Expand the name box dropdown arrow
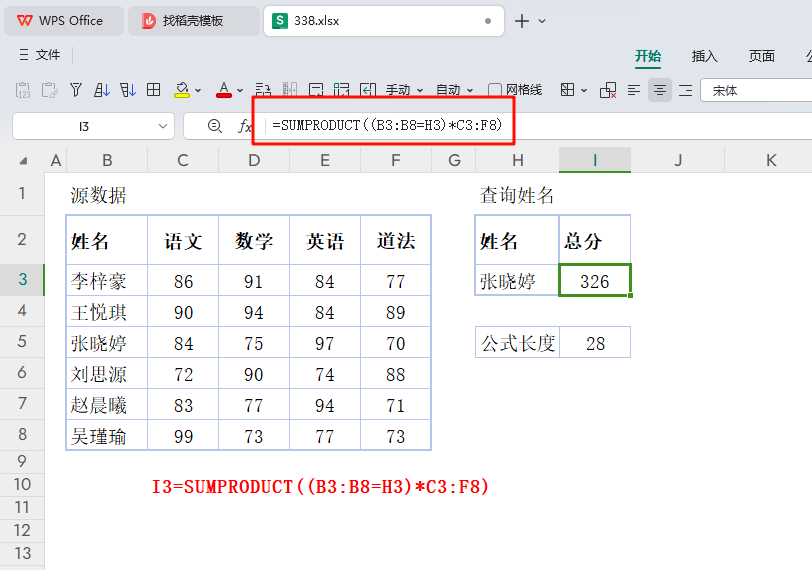The image size is (812, 570). 163,126
